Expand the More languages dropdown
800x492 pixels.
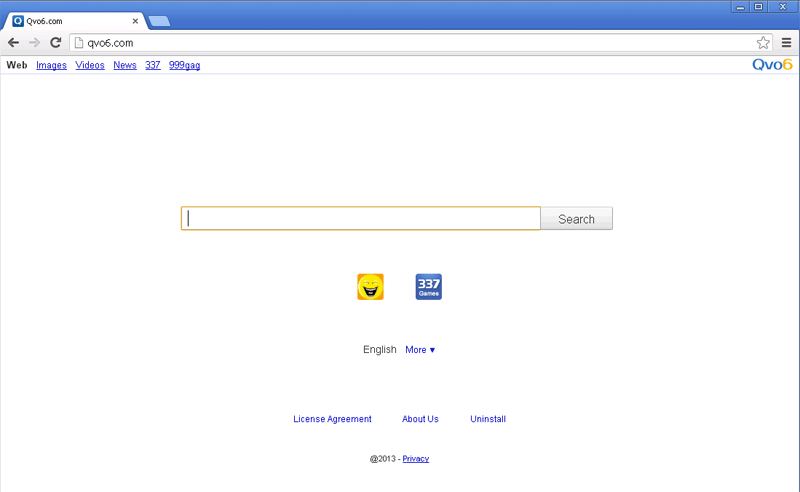click(x=420, y=350)
